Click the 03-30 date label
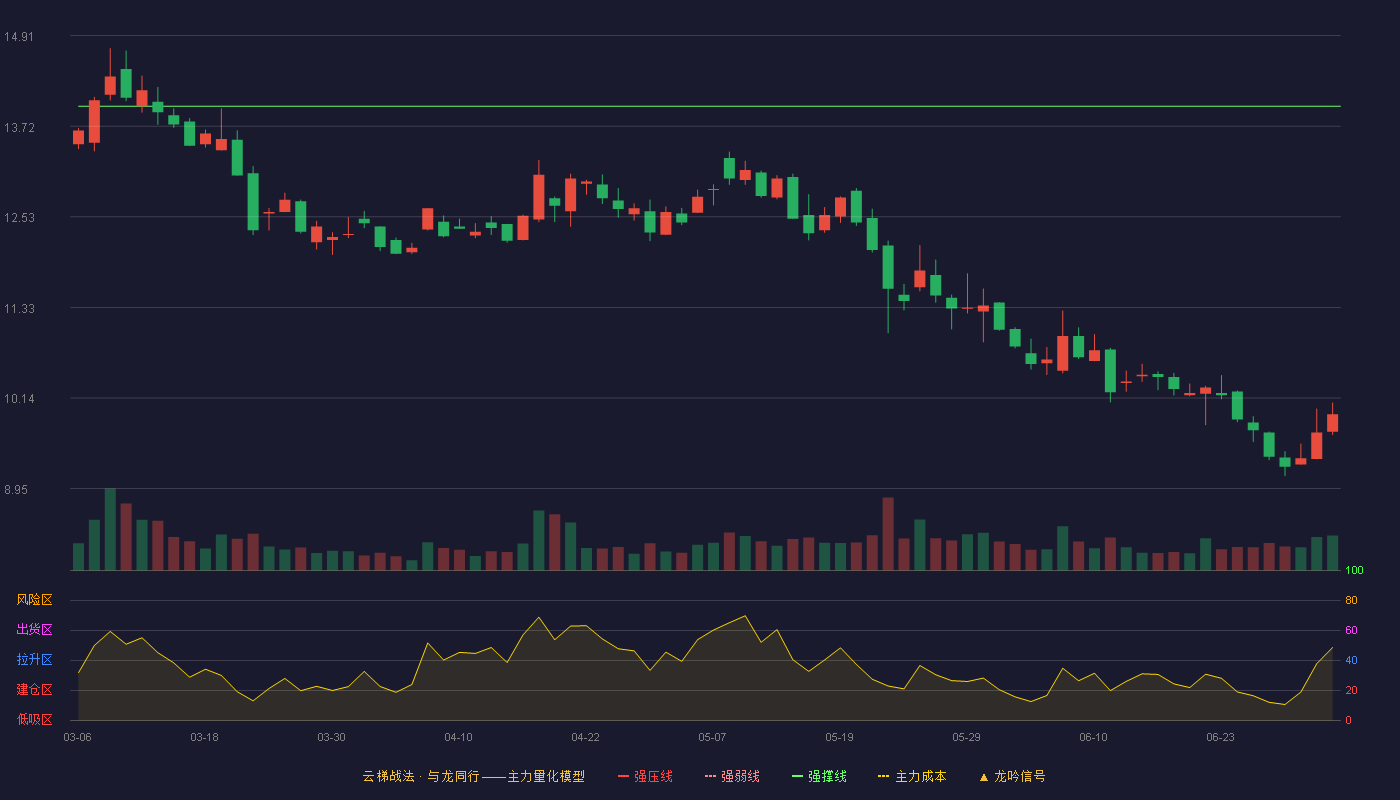 tap(331, 737)
